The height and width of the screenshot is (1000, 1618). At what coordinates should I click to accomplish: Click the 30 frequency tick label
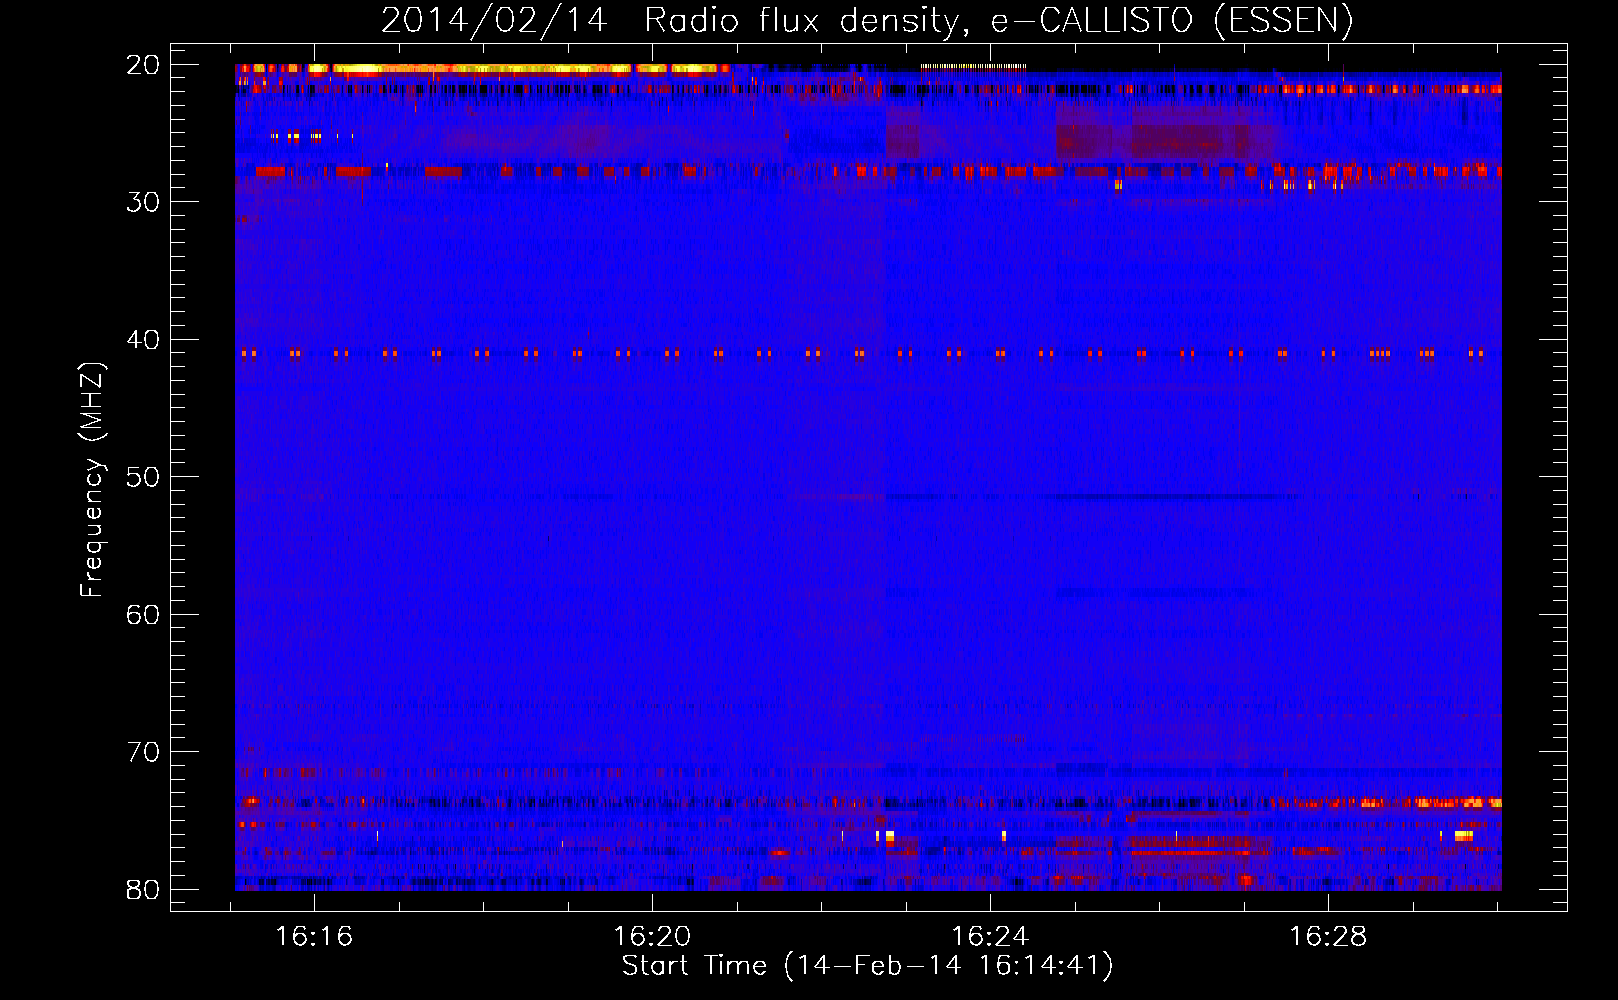pos(143,202)
